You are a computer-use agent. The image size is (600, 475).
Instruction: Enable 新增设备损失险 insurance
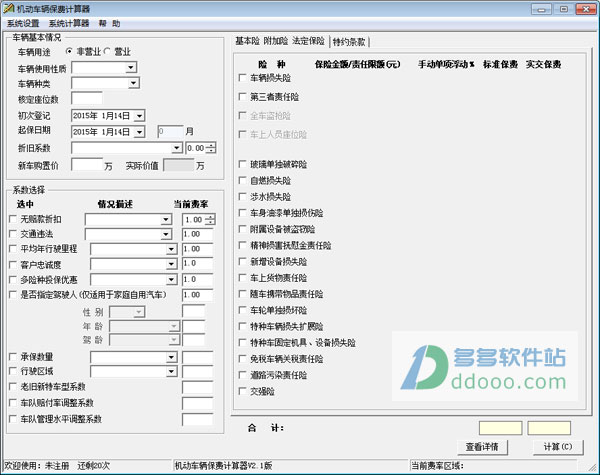pos(242,261)
